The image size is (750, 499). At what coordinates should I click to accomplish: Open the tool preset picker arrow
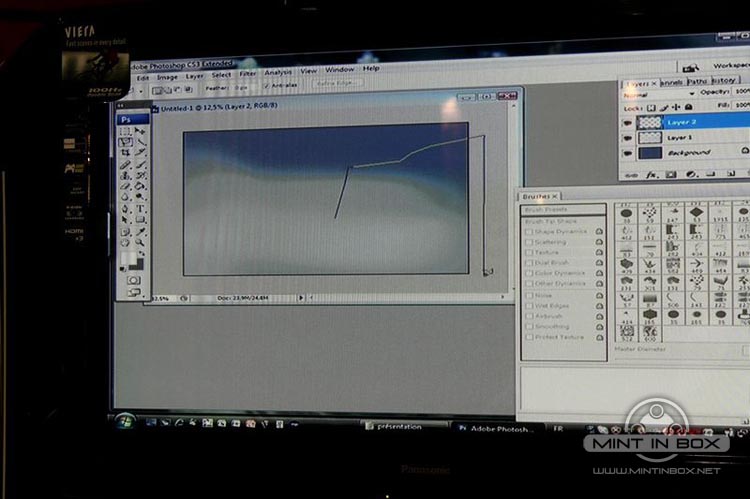(141, 91)
